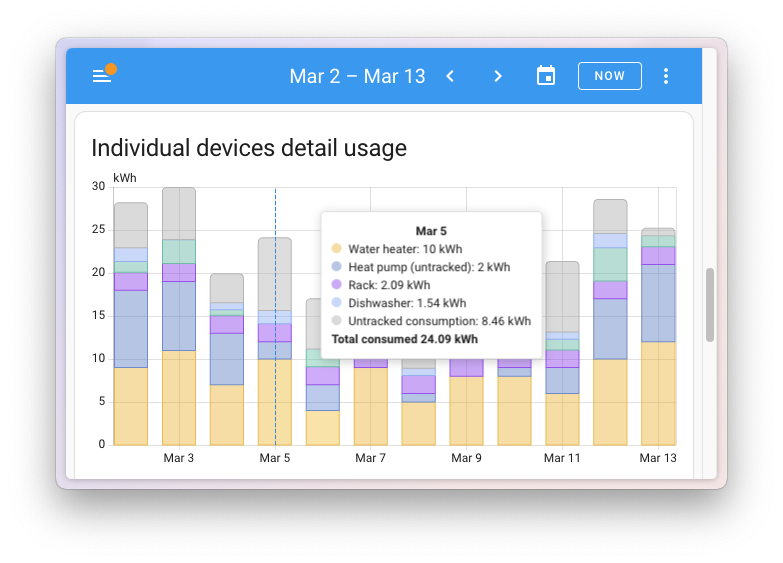Open the calendar date picker

click(x=546, y=76)
